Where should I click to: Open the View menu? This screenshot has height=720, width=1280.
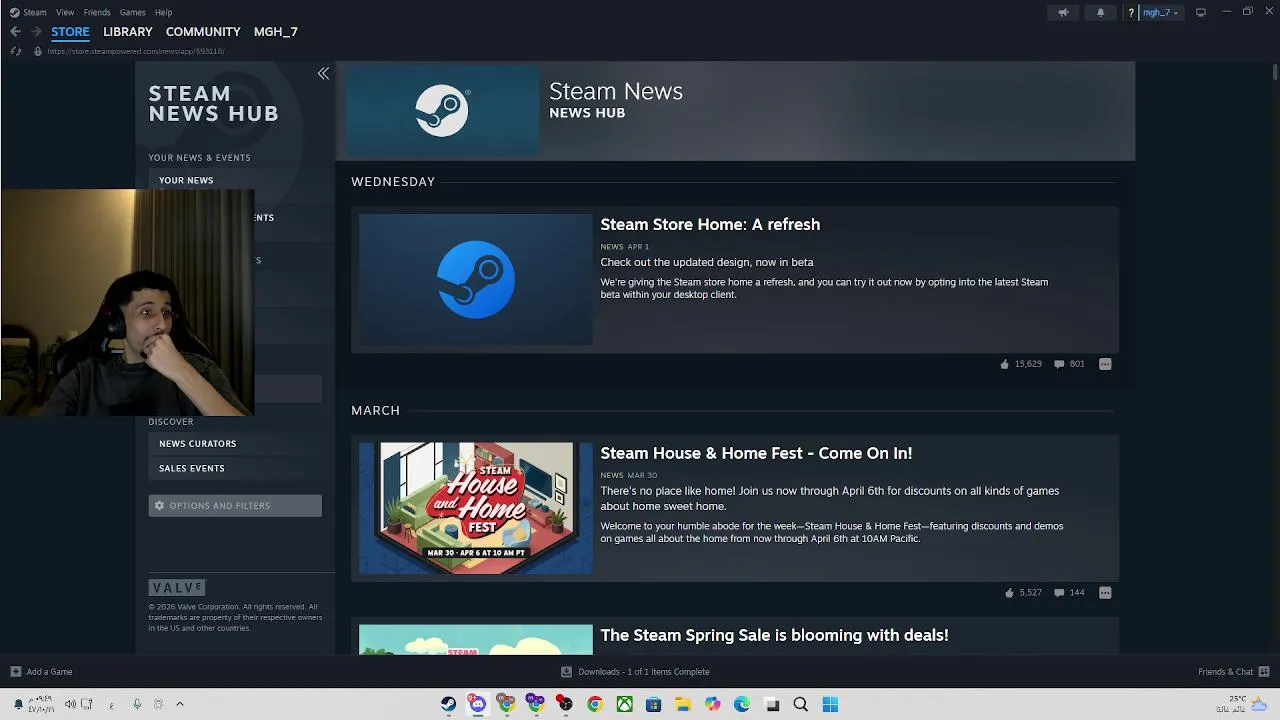[65, 12]
